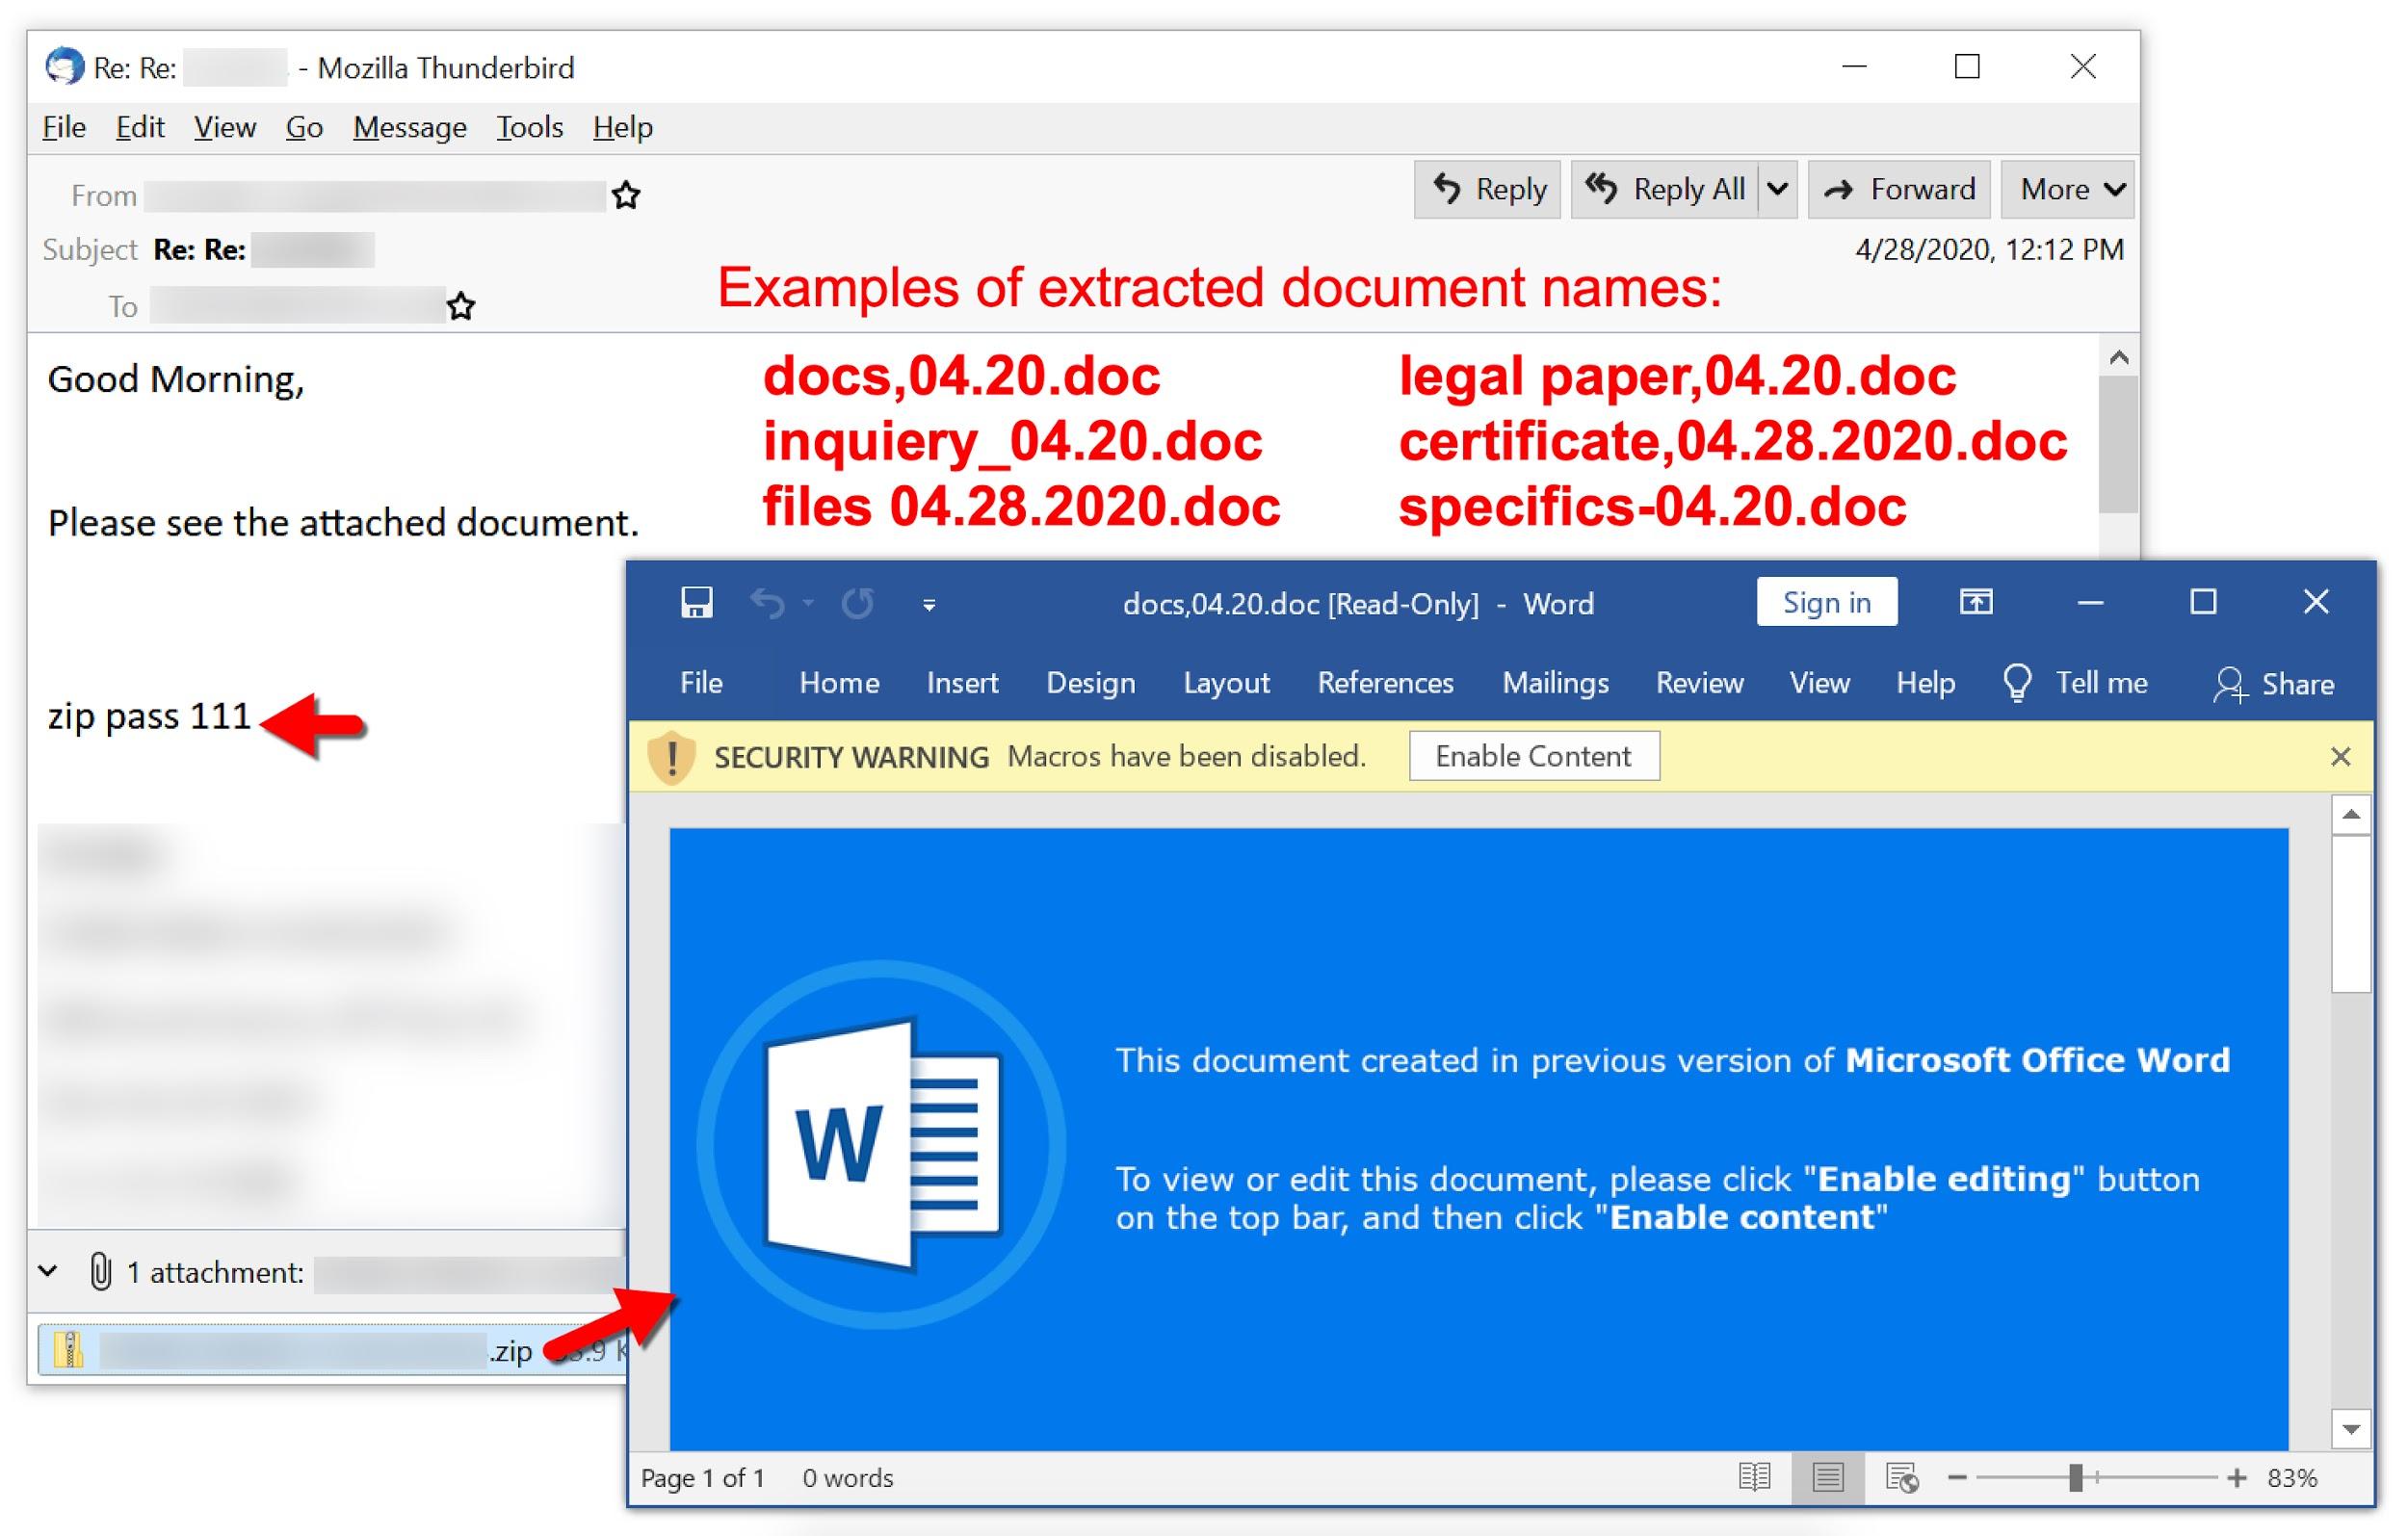Image resolution: width=2408 pixels, height=1536 pixels.
Task: Open the File tab in Word
Action: pyautogui.click(x=701, y=683)
